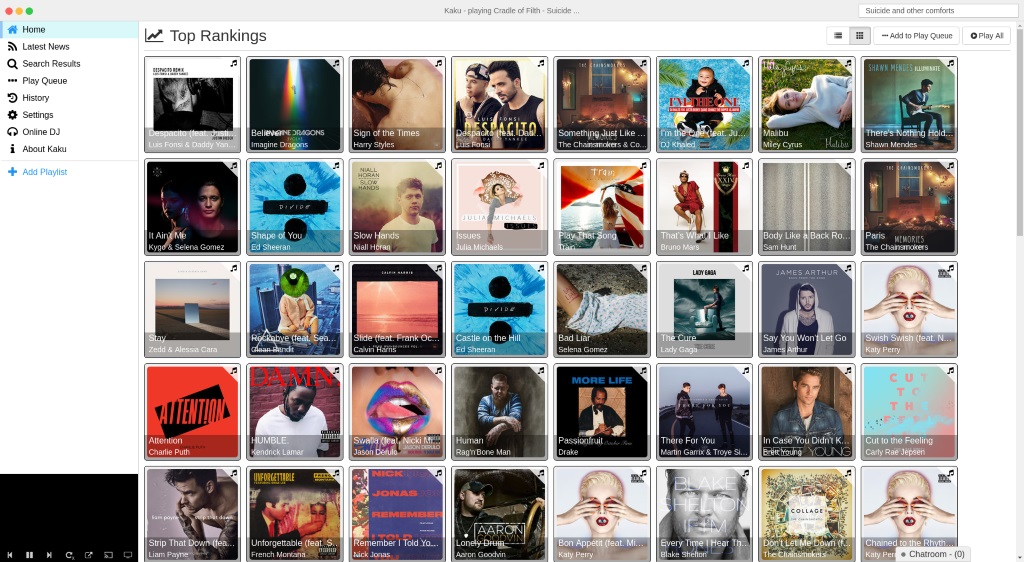Select Bad Liar by Selena Gomez

coord(602,309)
